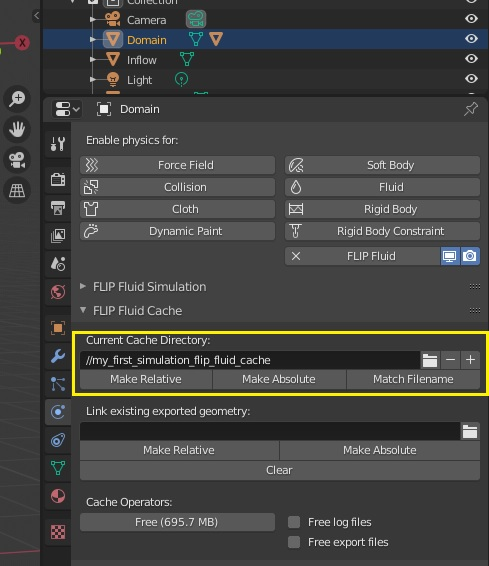Click the camera data icon beside Camera
Viewport: 489px width, 566px height.
click(196, 19)
